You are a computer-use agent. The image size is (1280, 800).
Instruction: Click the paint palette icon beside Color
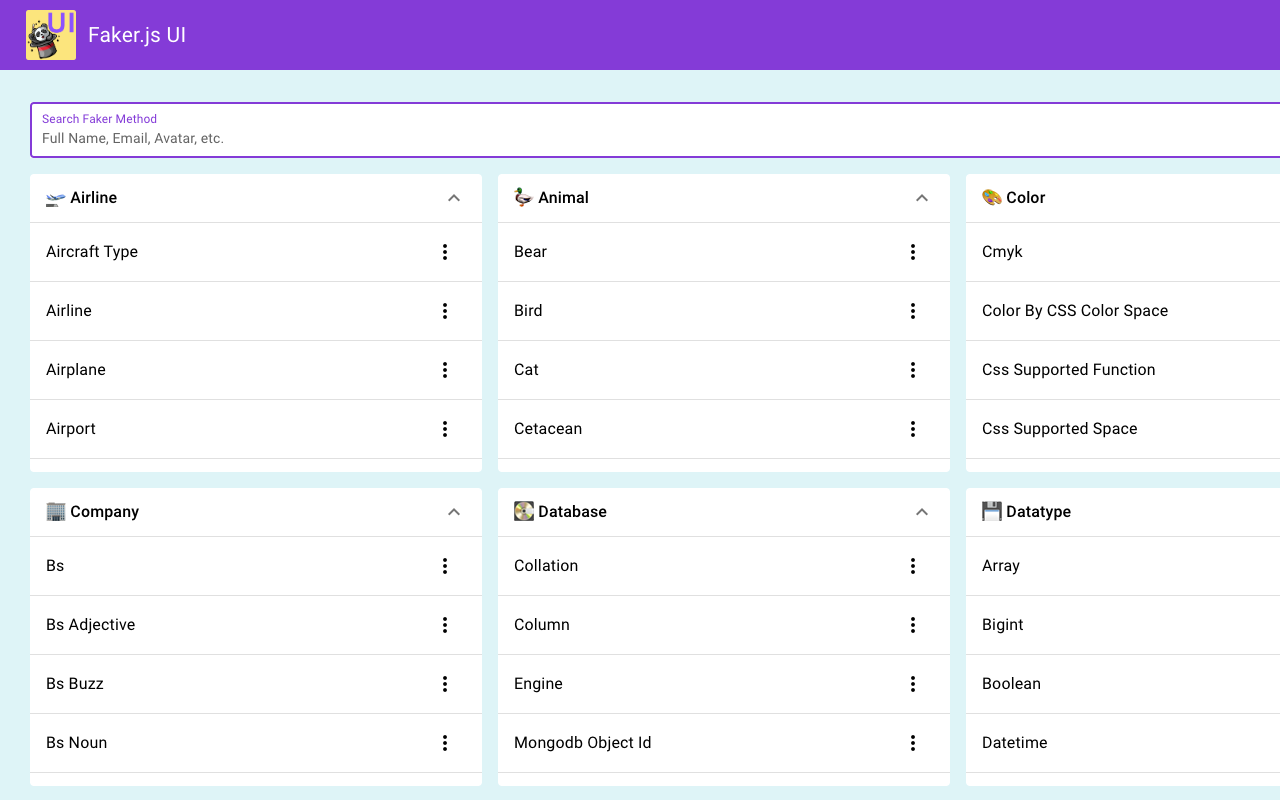click(991, 198)
